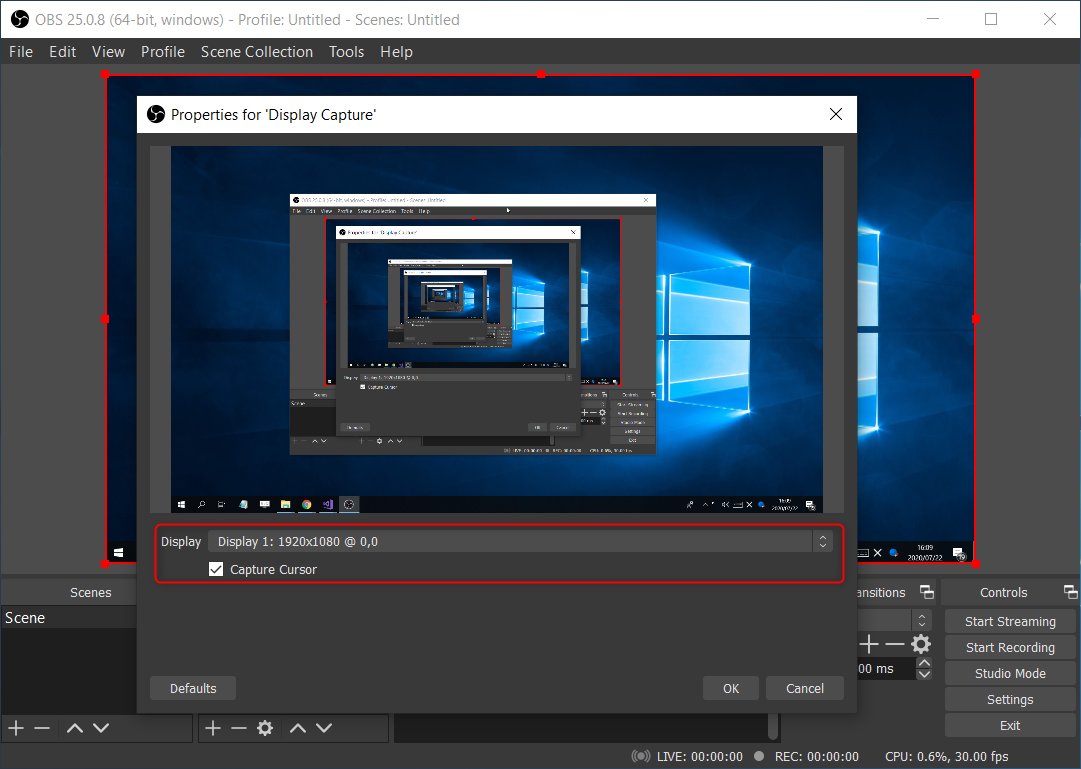Click Visual Studio icon in dialog preview taskbar
The width and height of the screenshot is (1081, 769).
pos(328,505)
